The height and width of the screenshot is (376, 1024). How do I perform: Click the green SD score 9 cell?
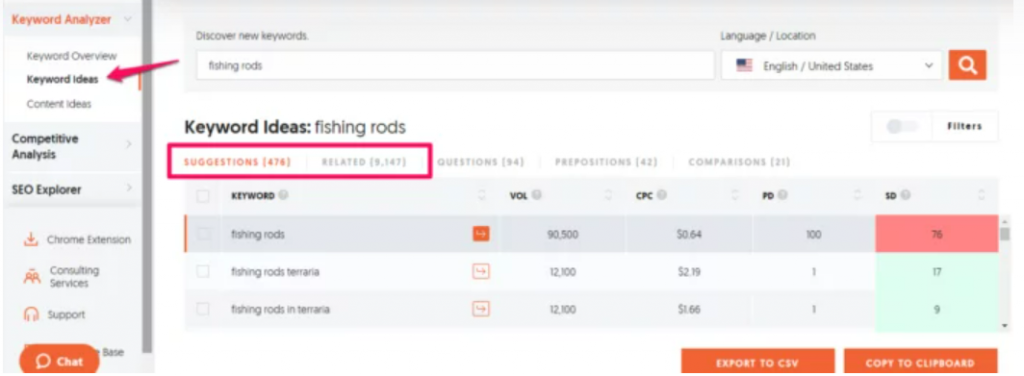[936, 309]
